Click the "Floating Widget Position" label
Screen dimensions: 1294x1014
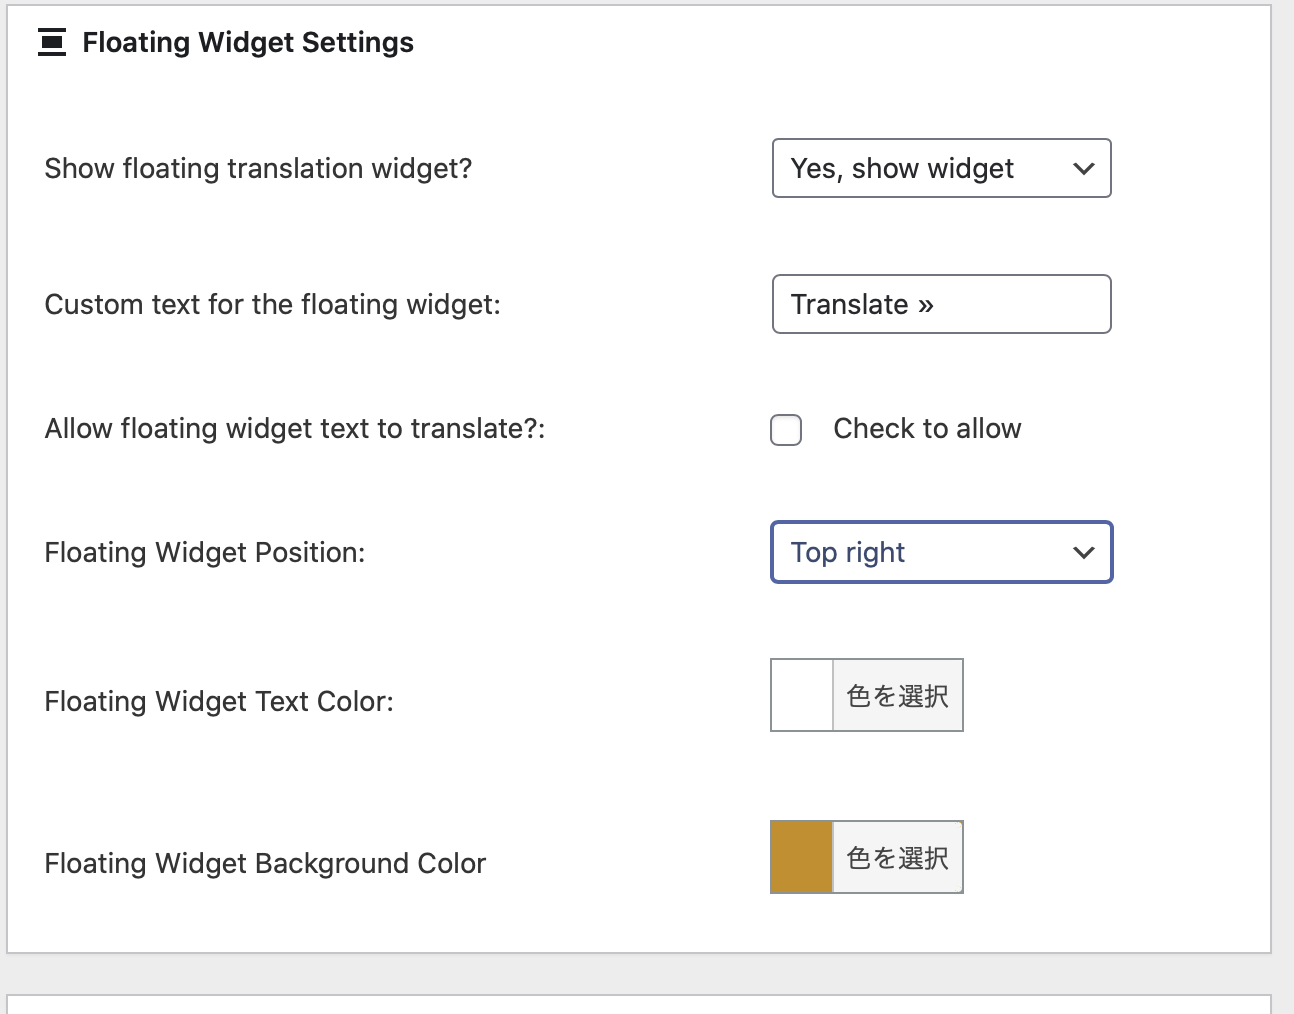click(x=205, y=553)
